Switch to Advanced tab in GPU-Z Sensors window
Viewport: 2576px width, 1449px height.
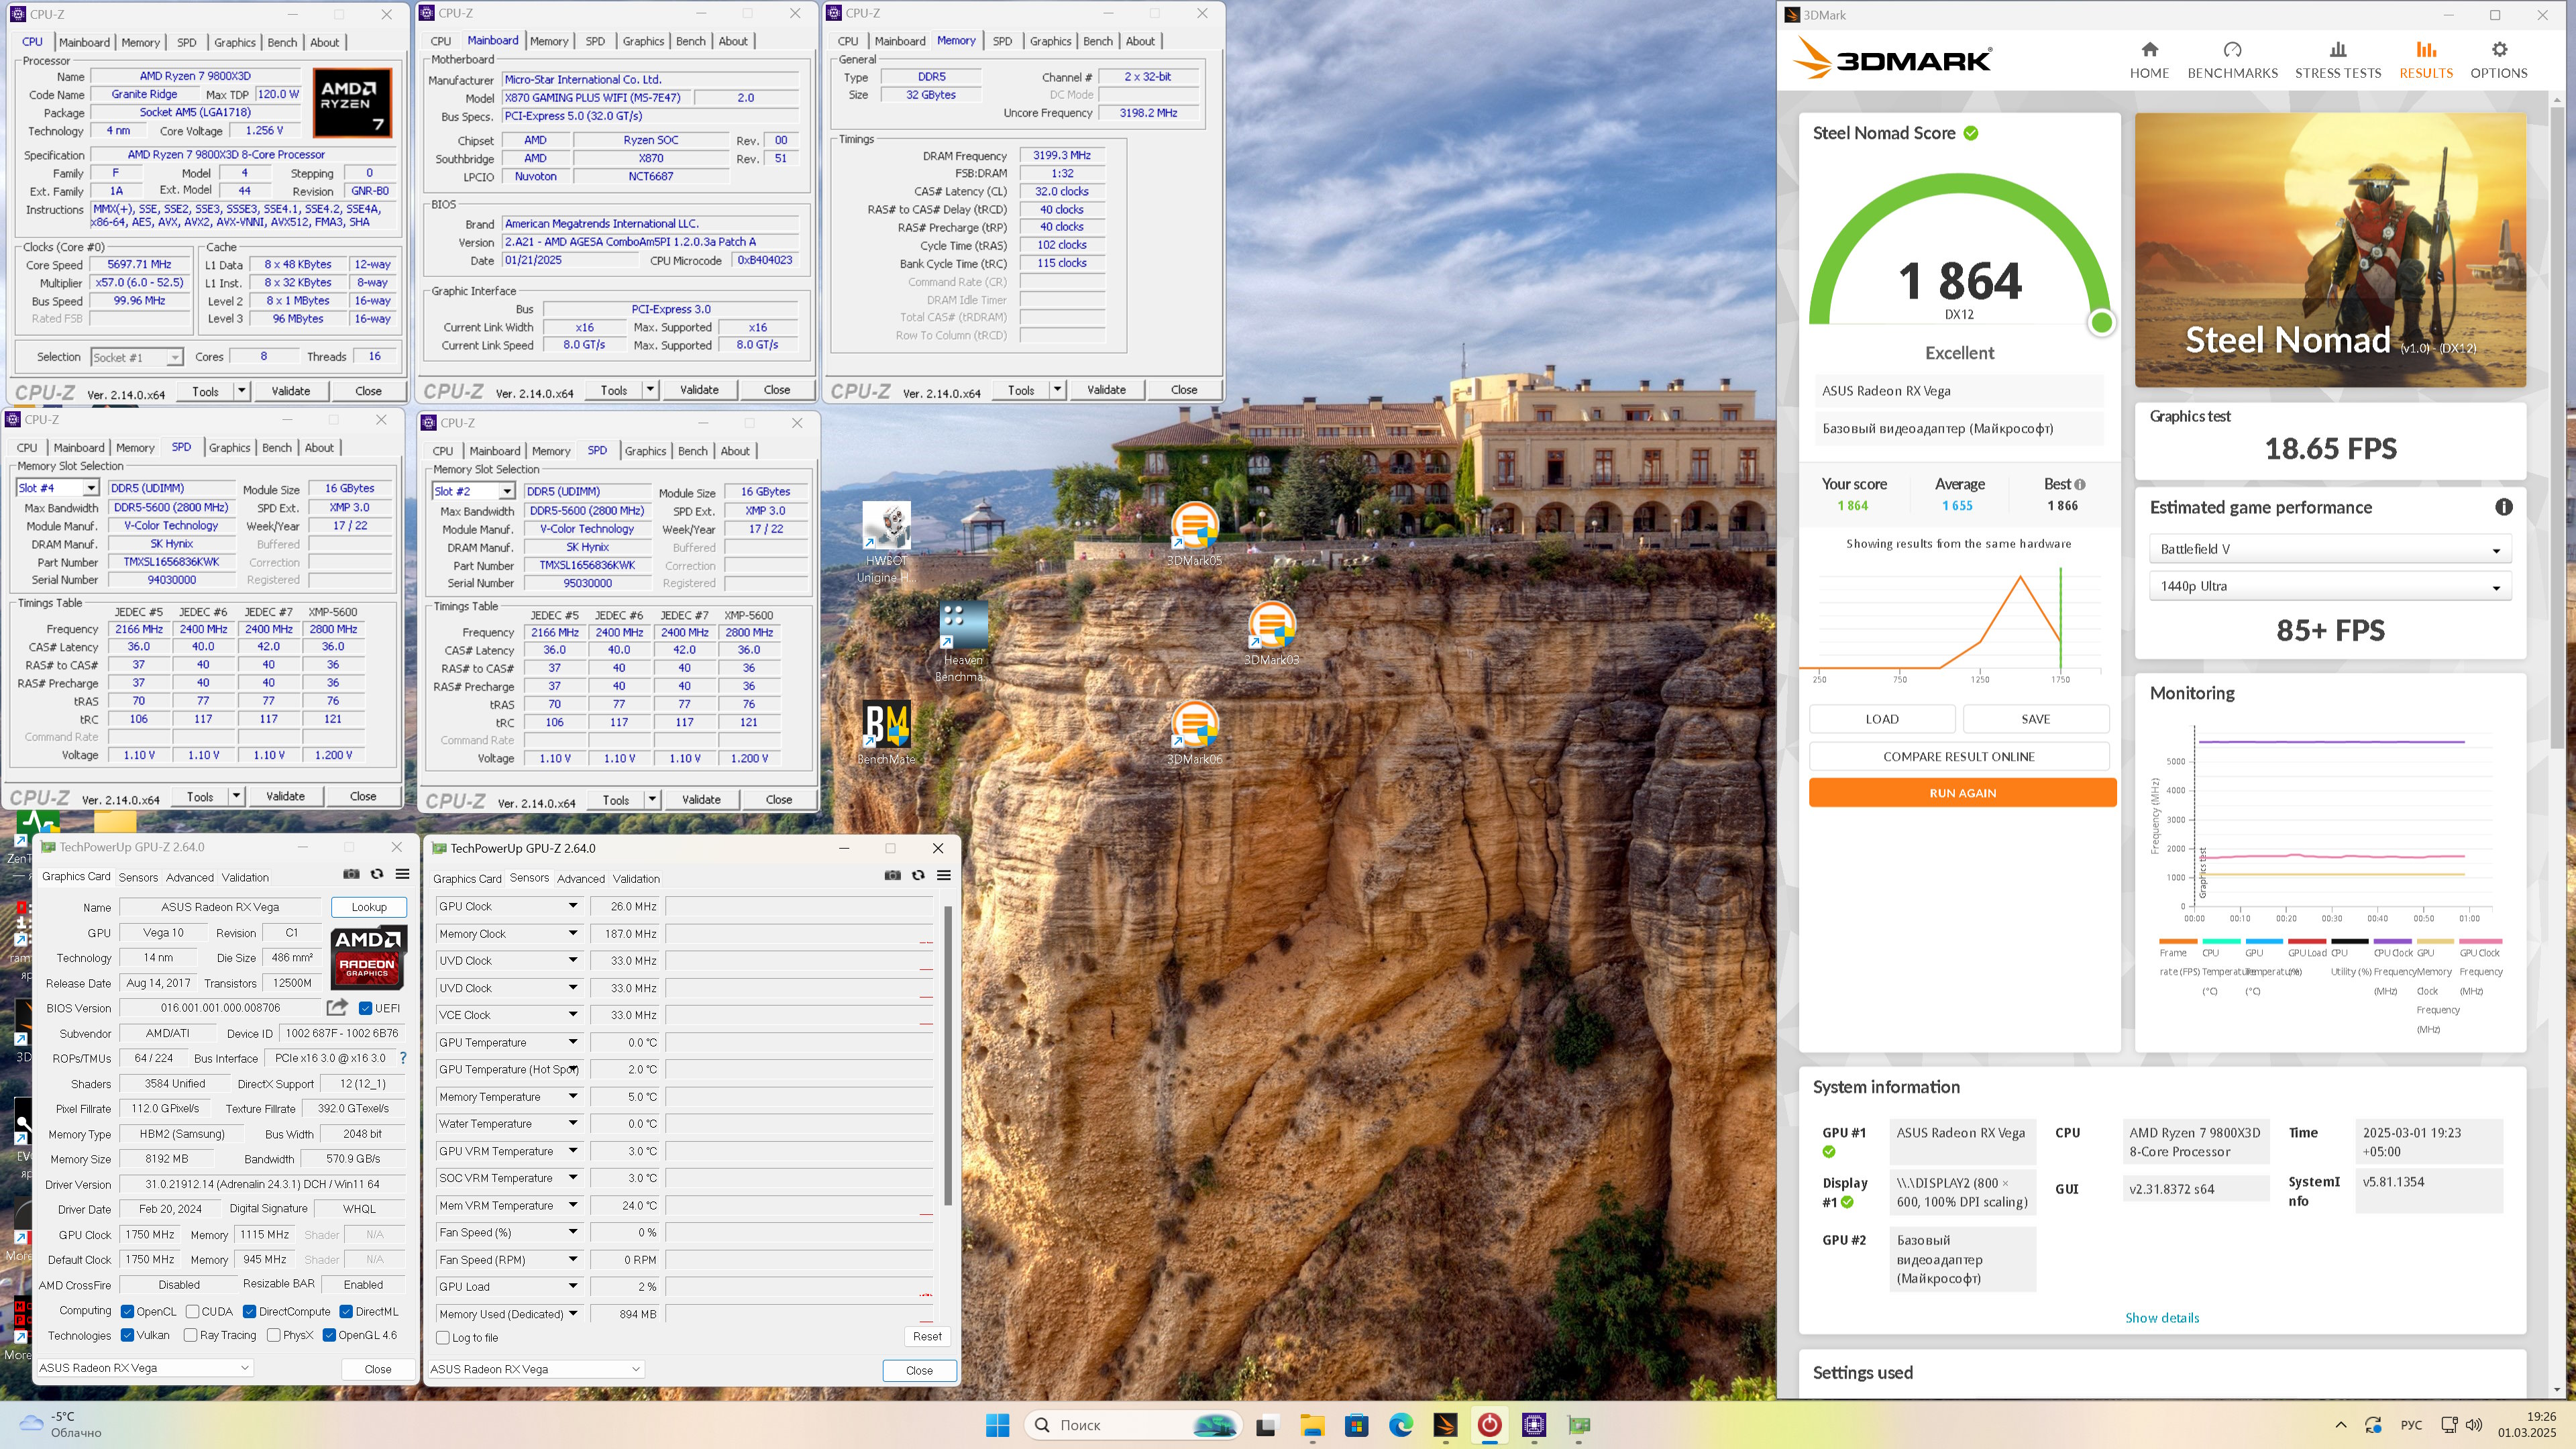[581, 879]
